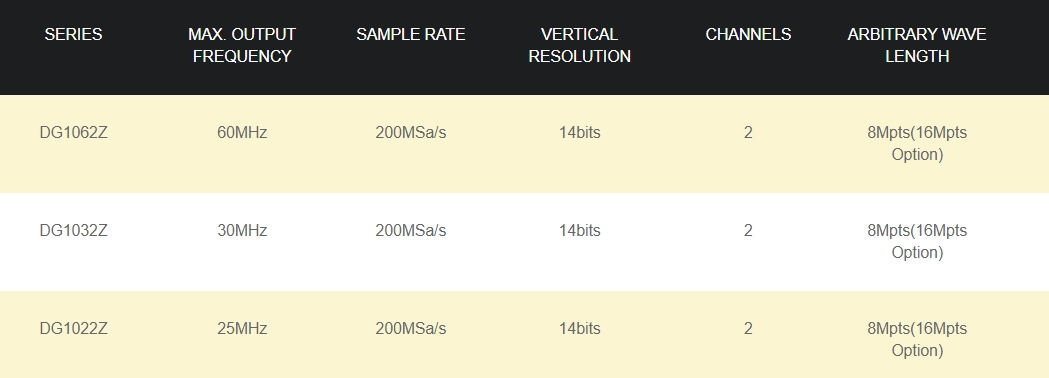The width and height of the screenshot is (1049, 378).
Task: Click DG1062Z's 14bits resolution cell
Action: 579,132
